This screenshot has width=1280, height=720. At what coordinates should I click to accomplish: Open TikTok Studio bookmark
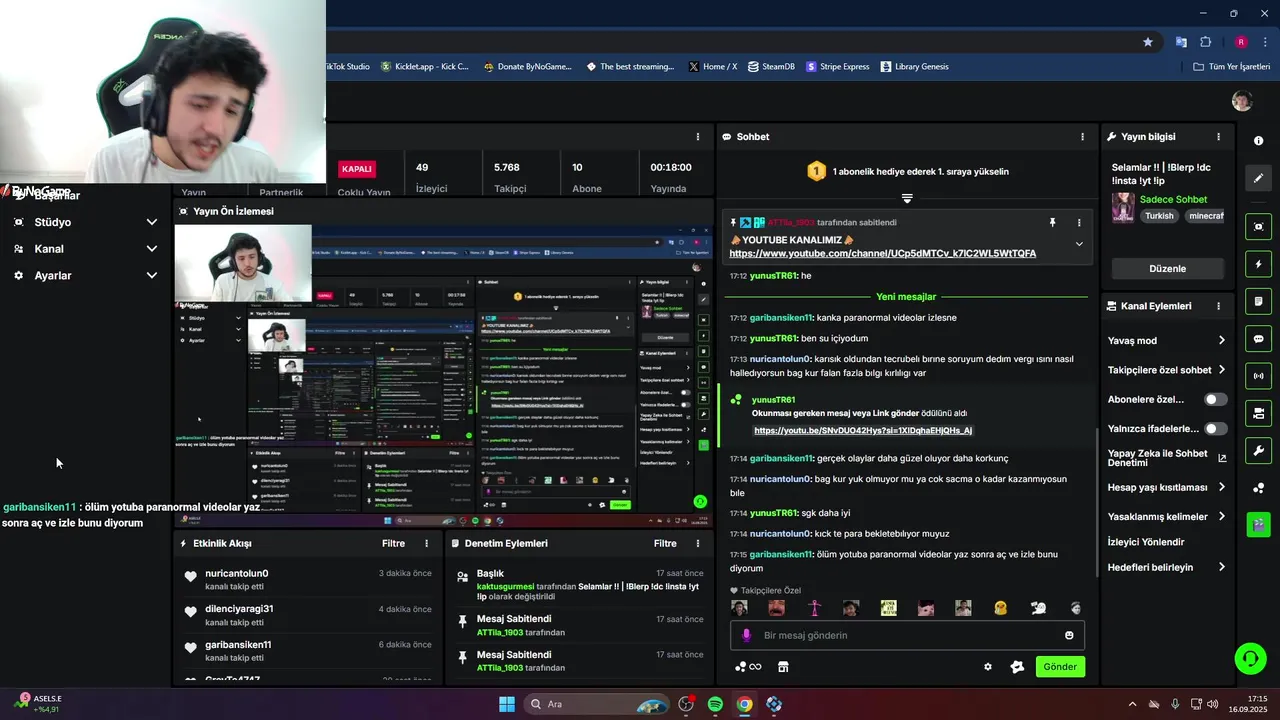(347, 67)
